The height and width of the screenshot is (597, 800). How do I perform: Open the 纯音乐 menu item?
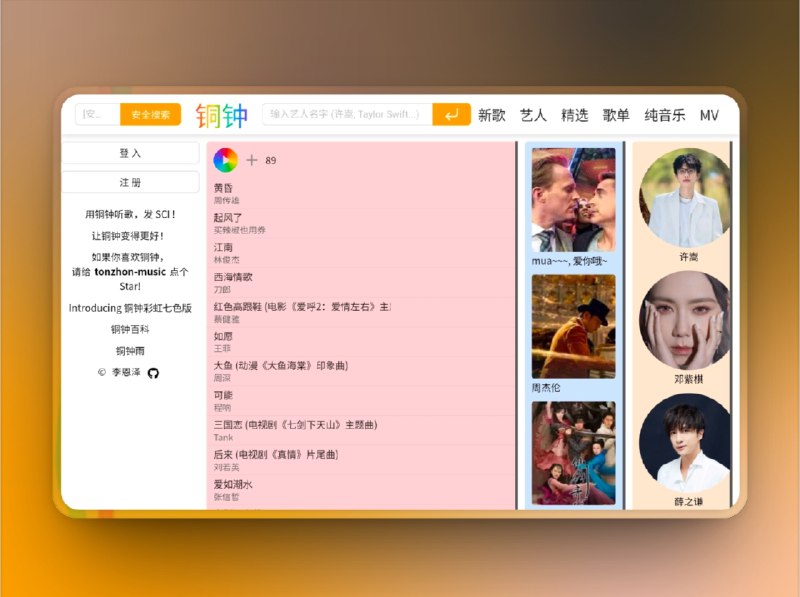[x=662, y=115]
